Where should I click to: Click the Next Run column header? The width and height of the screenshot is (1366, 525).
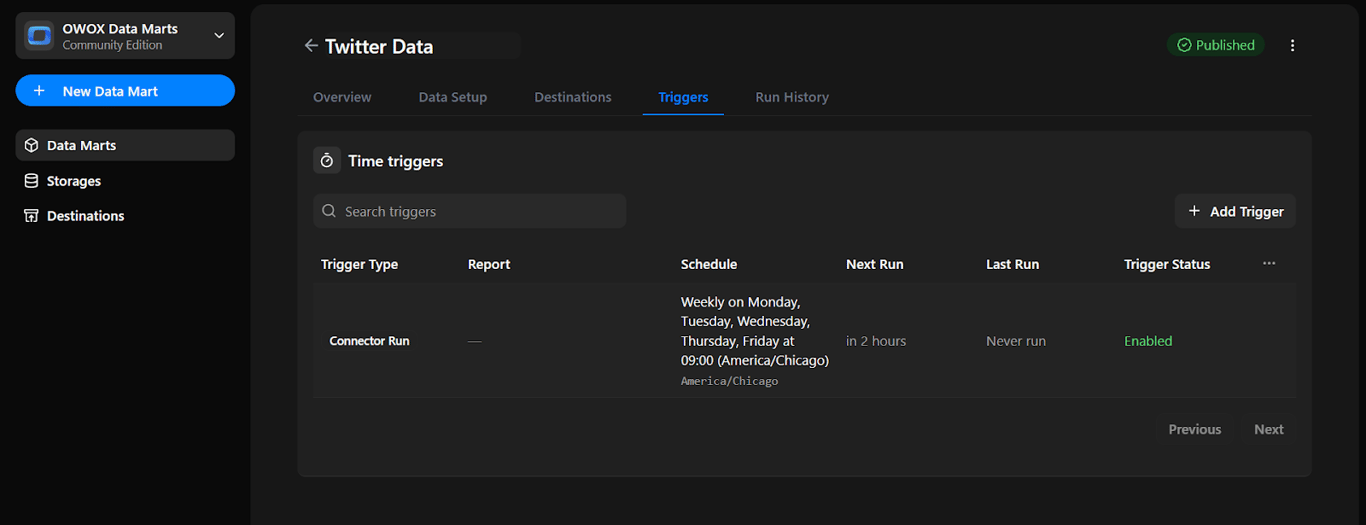coord(875,264)
